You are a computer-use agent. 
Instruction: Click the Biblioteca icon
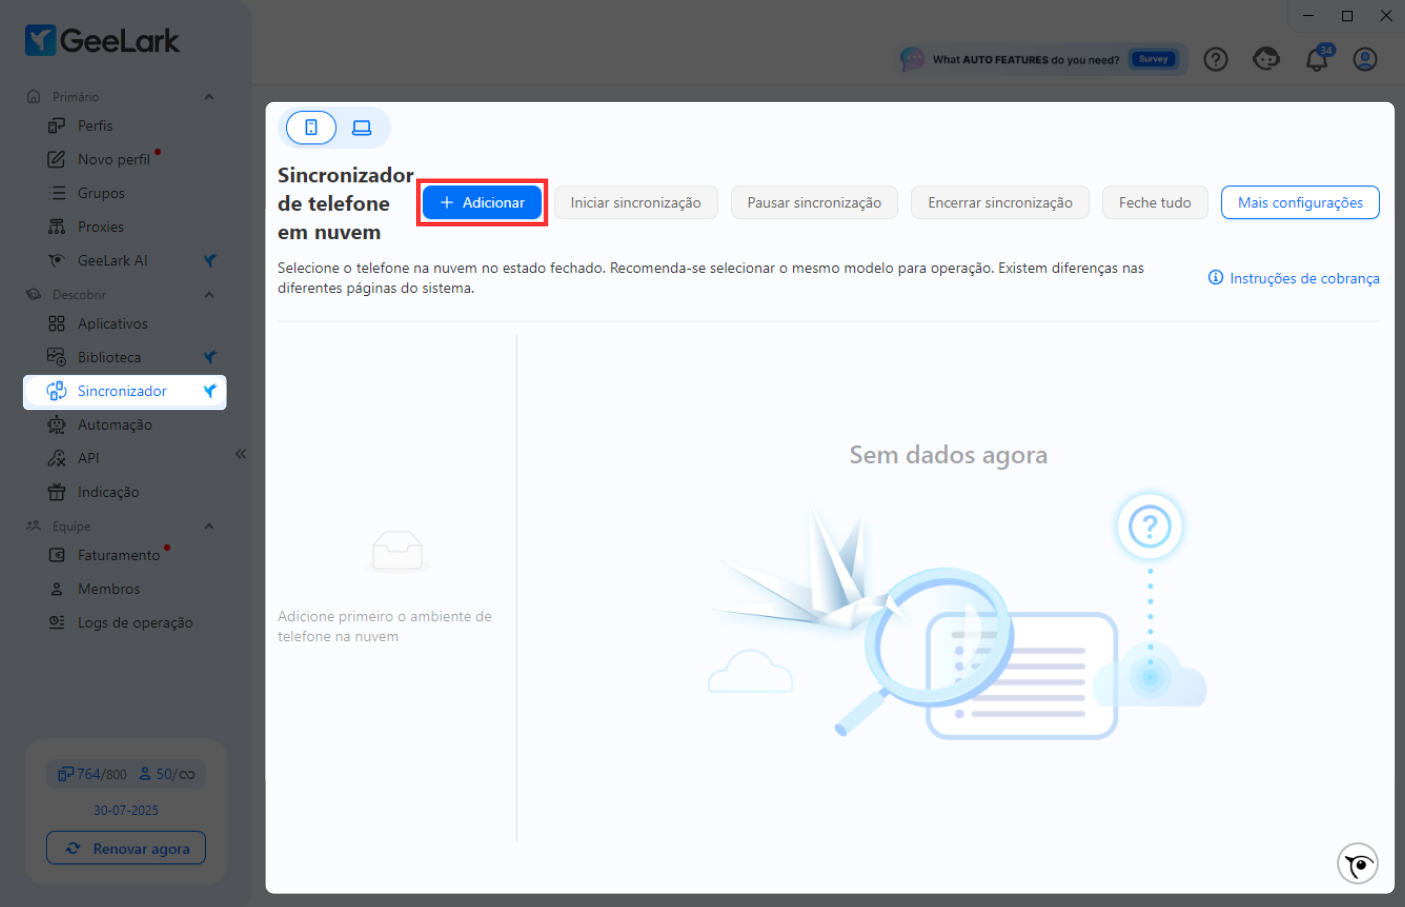pos(57,357)
